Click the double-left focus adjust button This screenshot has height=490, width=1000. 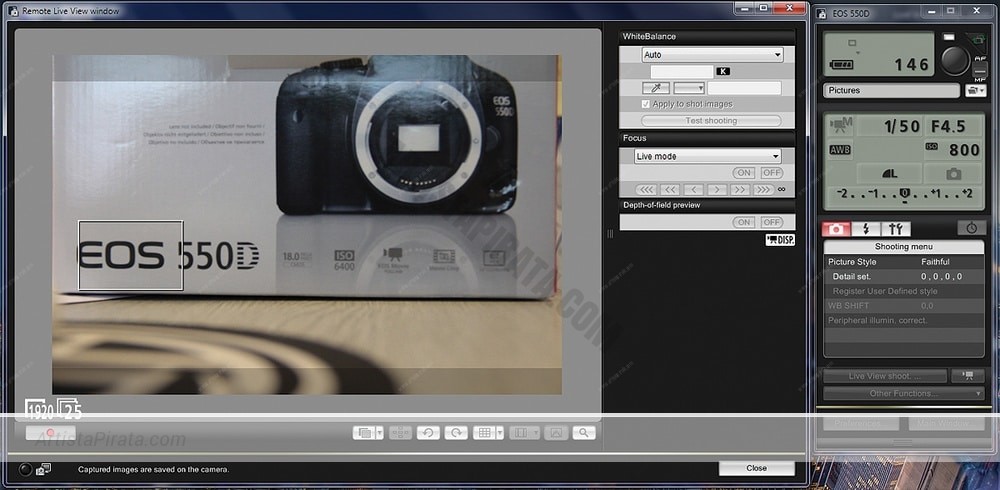670,189
